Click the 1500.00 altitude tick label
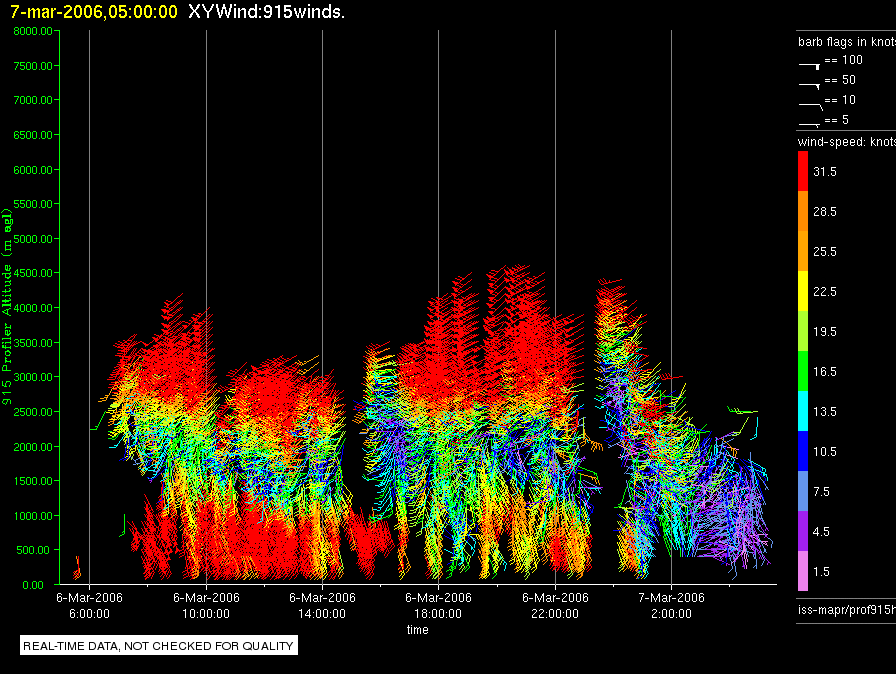896x674 pixels. (x=33, y=481)
